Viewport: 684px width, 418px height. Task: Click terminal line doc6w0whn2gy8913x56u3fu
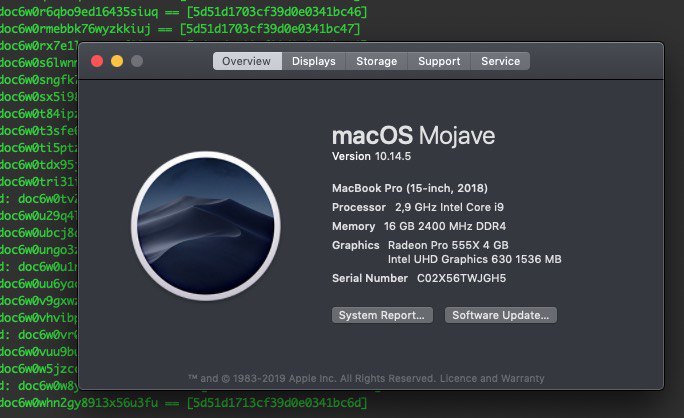(x=79, y=402)
